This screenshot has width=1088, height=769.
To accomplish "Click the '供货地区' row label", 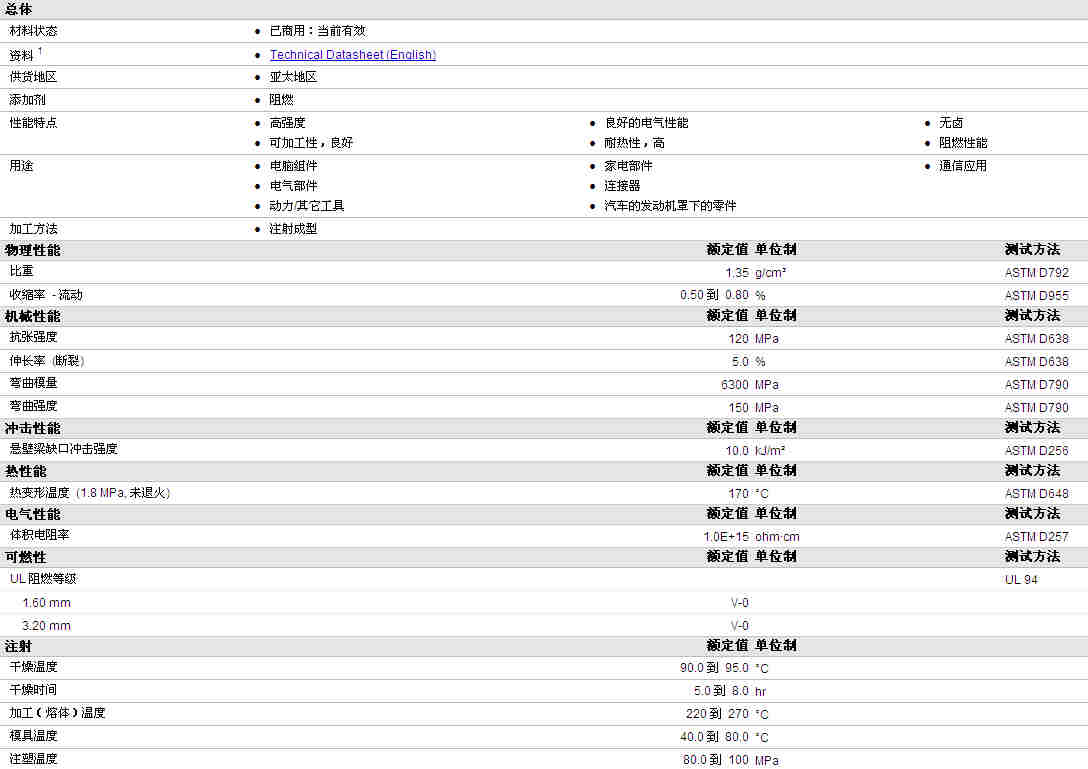I will [33, 77].
